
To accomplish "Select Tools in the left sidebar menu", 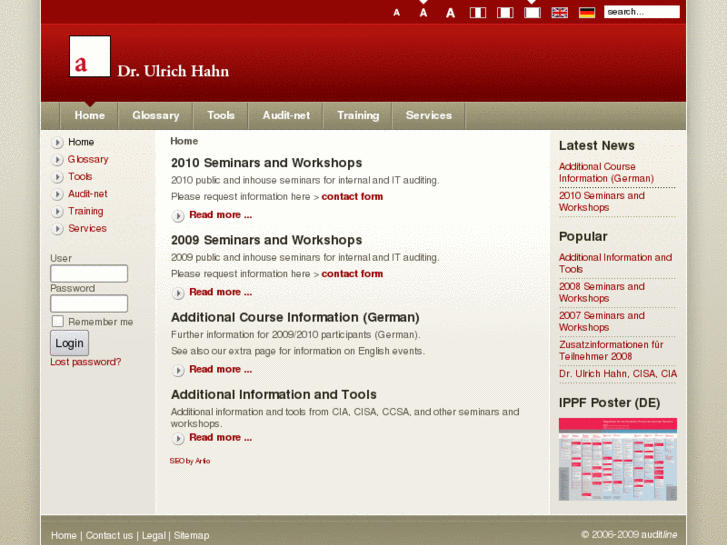I will [x=80, y=176].
